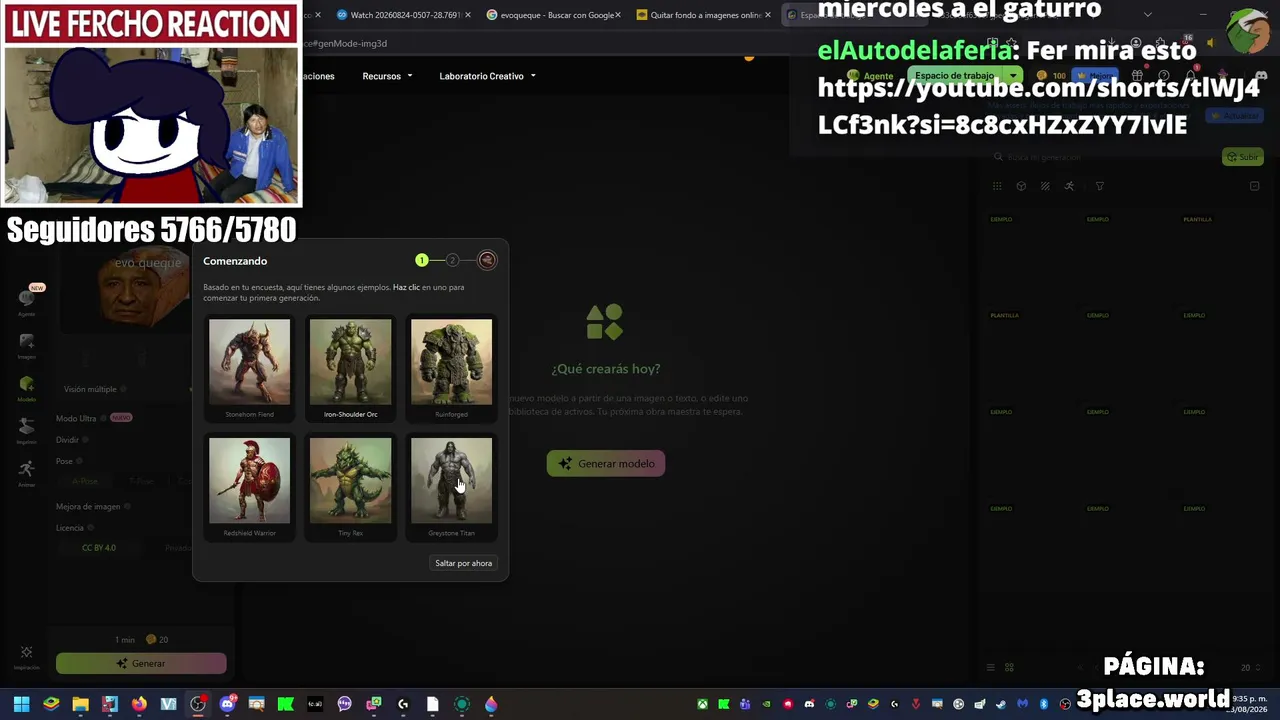Click the Generar modelo button

[x=606, y=463]
